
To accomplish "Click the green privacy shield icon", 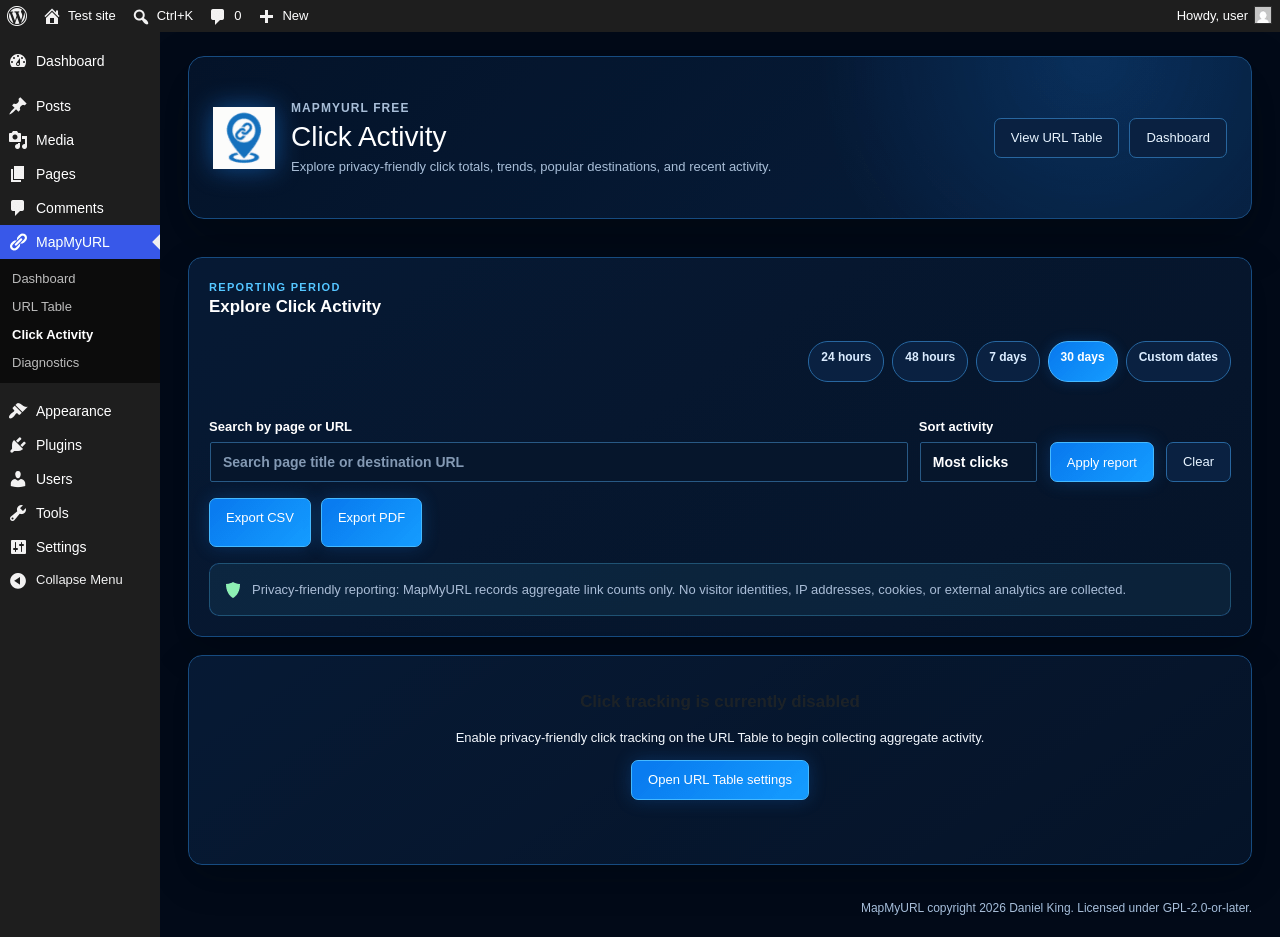I will point(233,590).
